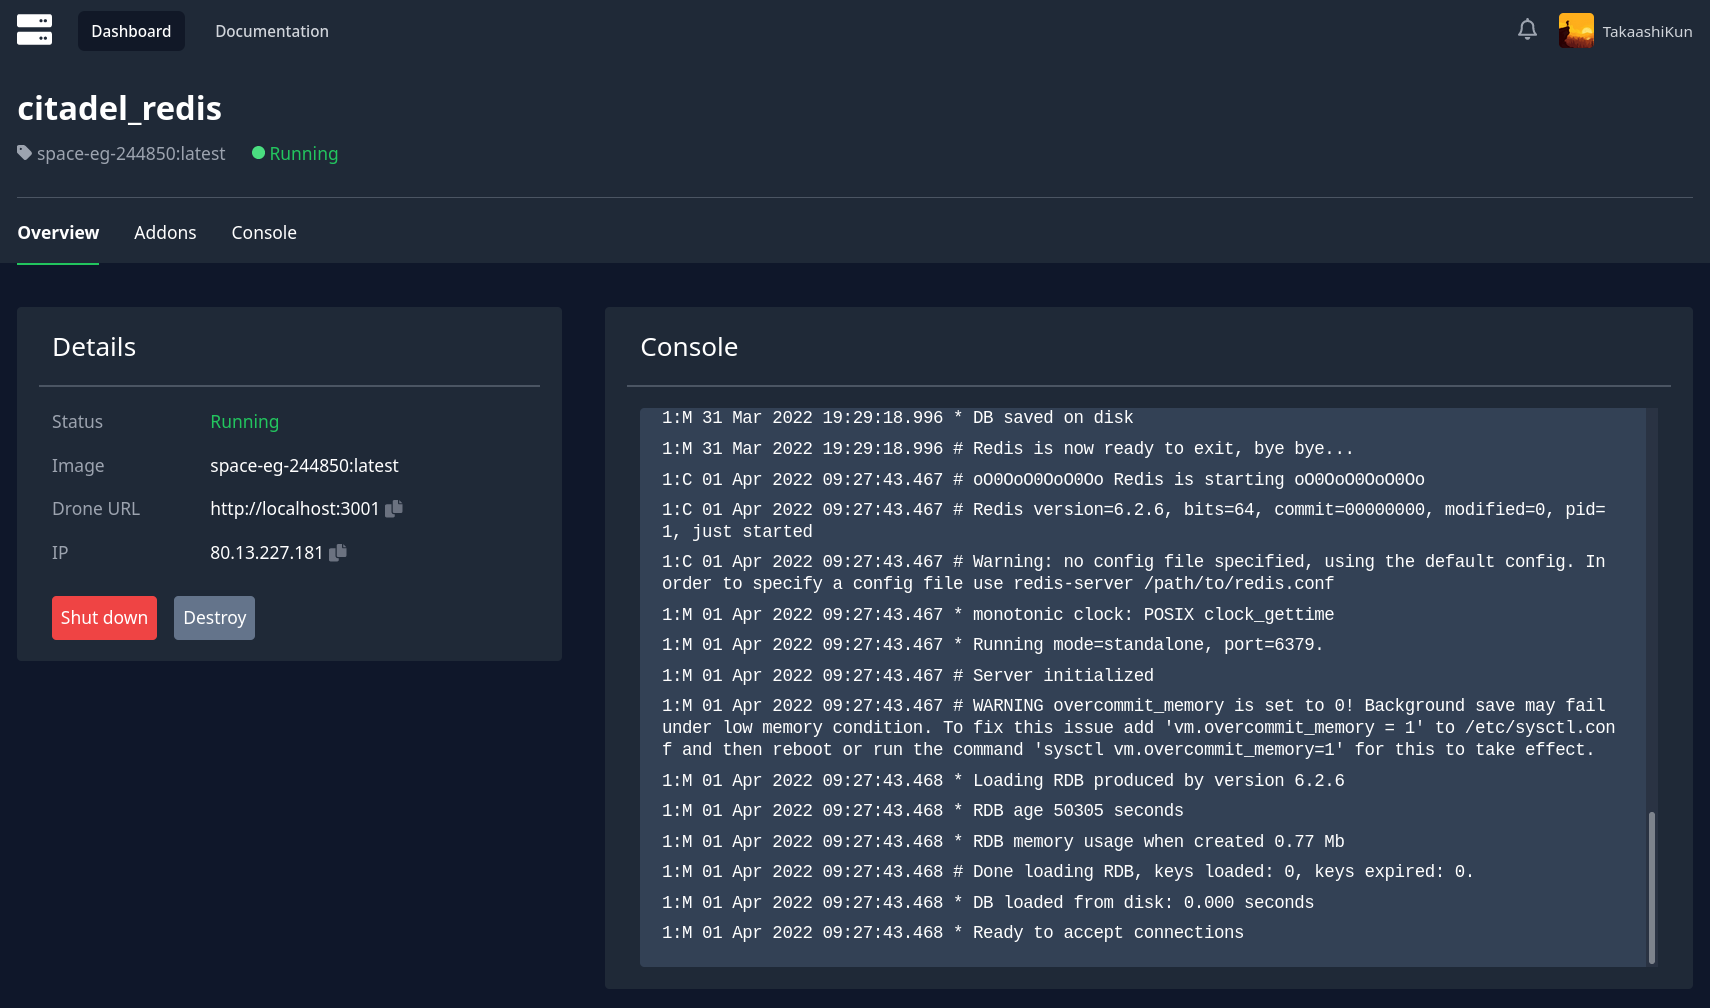Image resolution: width=1710 pixels, height=1008 pixels.
Task: Click the TakaashiKun avatar image
Action: click(1576, 31)
